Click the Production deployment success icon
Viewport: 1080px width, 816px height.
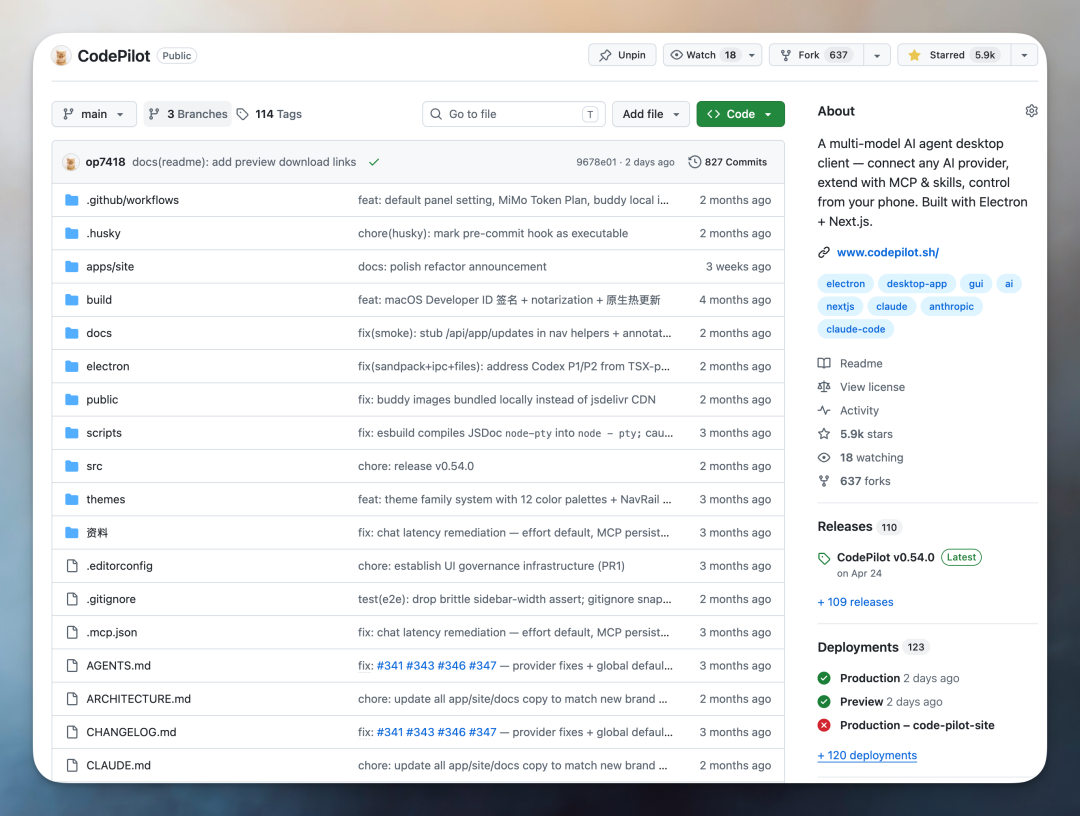[824, 678]
